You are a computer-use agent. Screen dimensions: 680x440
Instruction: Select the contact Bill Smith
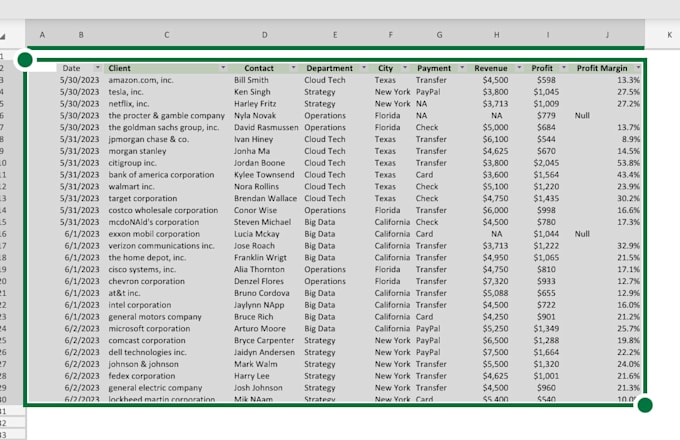[x=251, y=80]
